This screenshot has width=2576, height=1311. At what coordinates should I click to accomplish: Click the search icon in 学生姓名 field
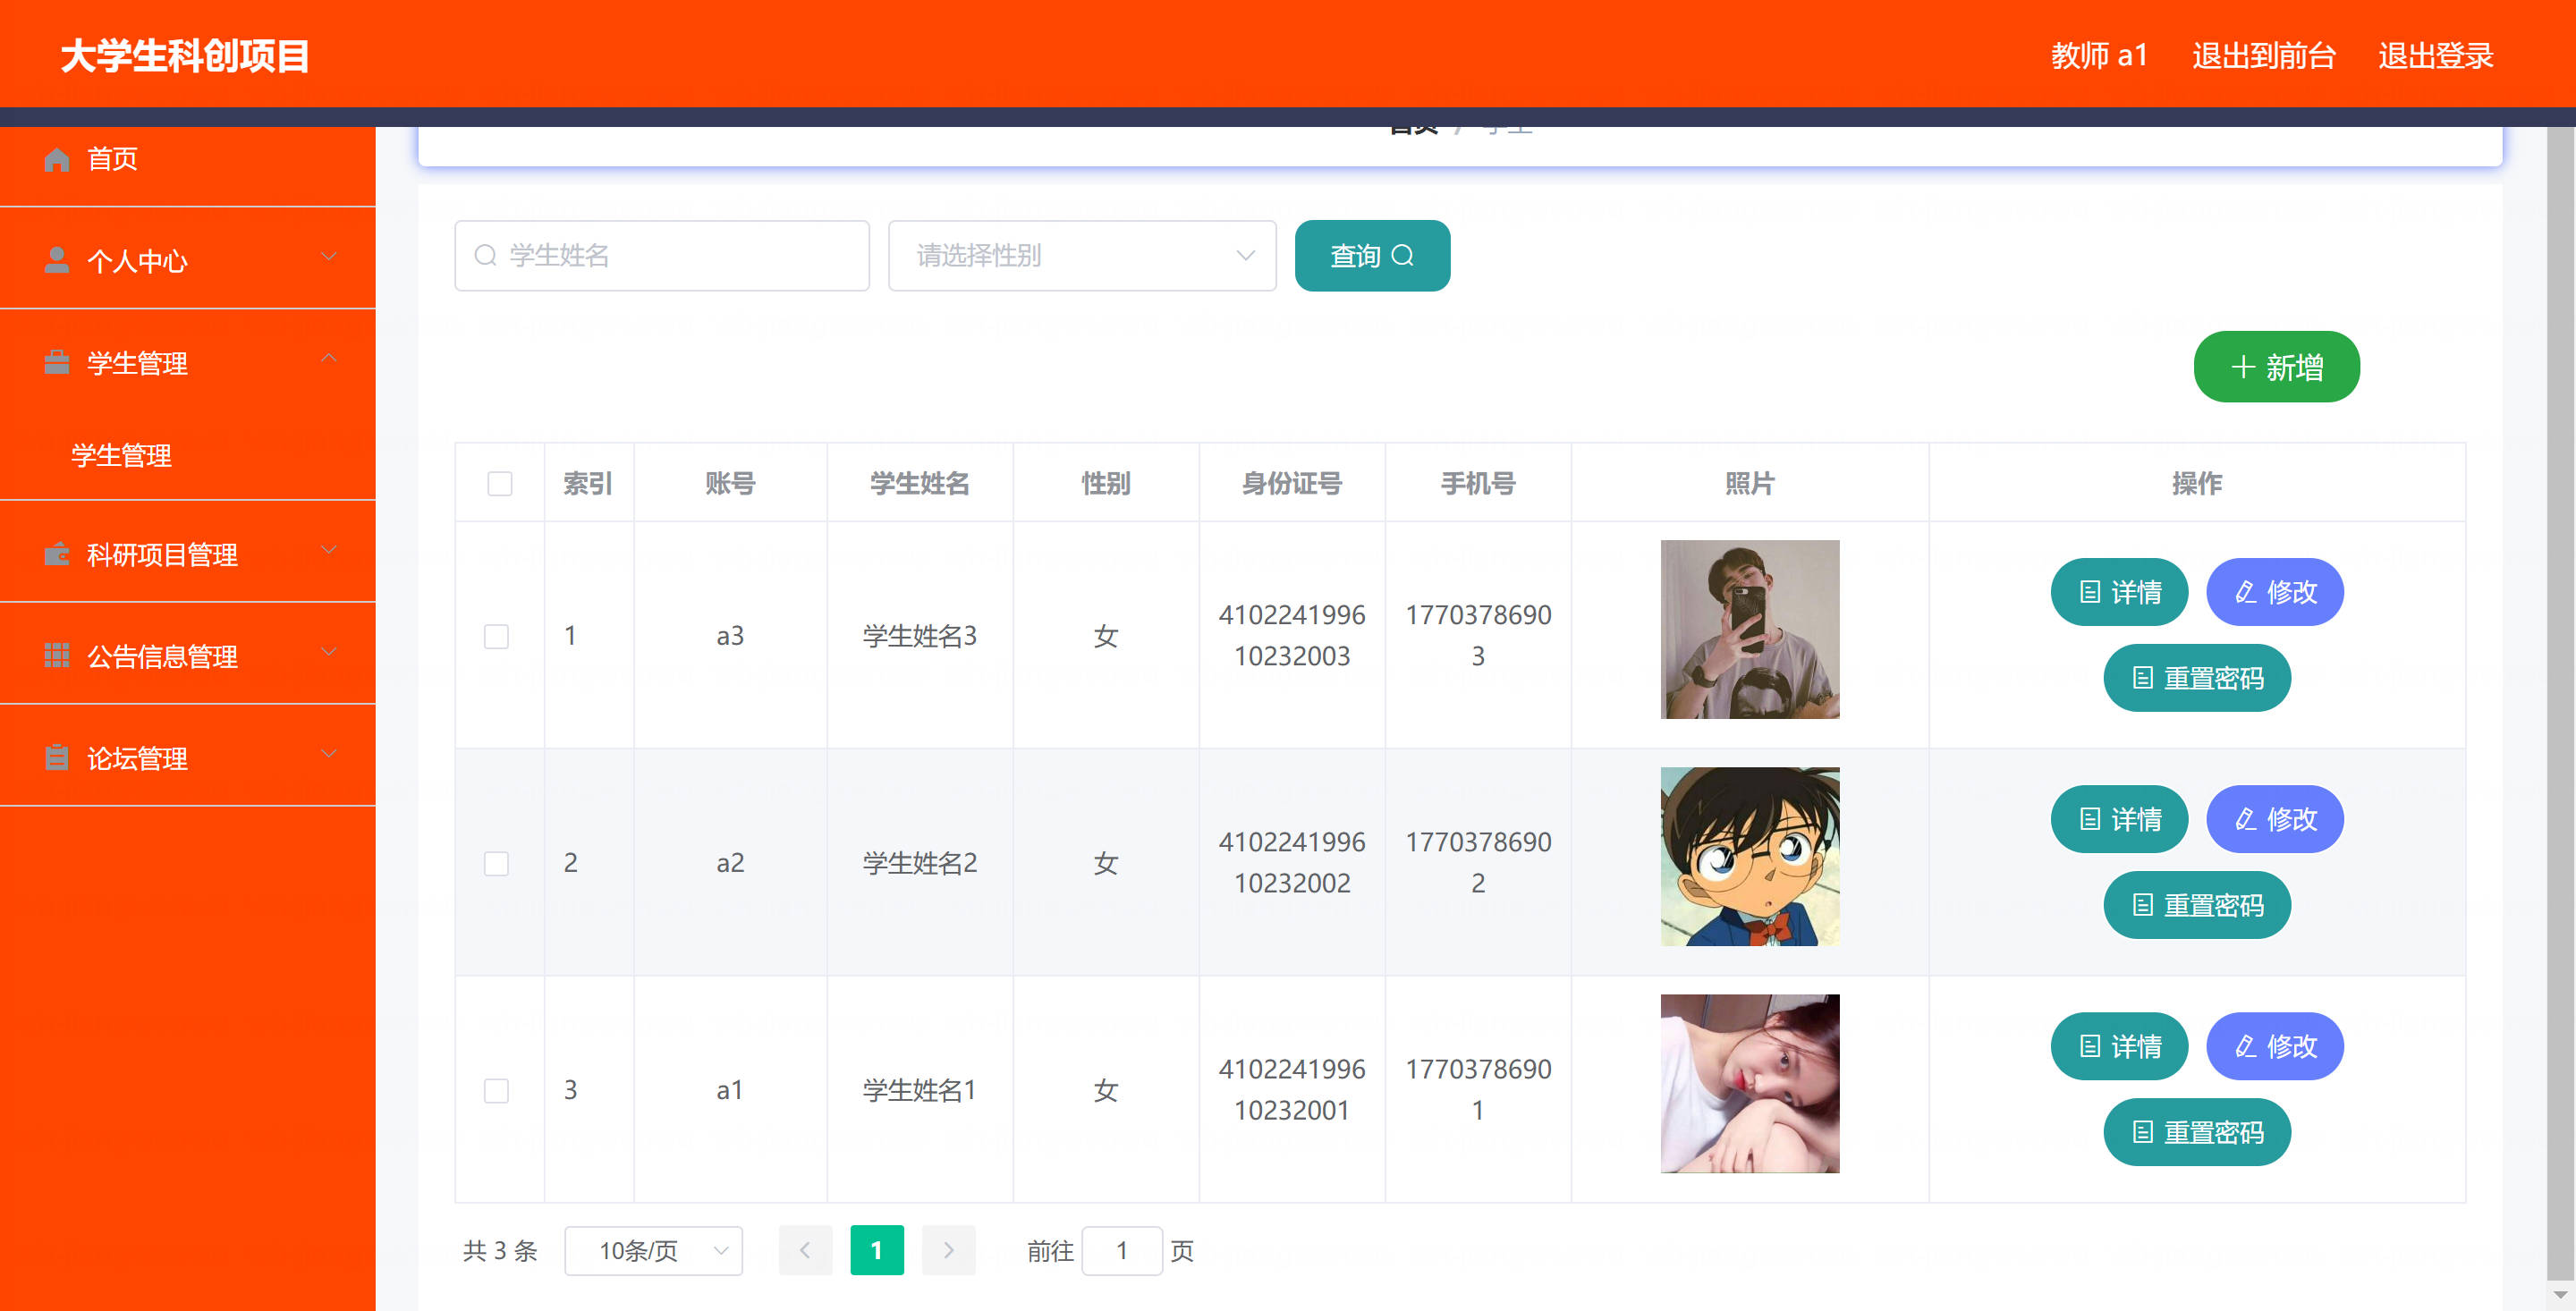486,256
